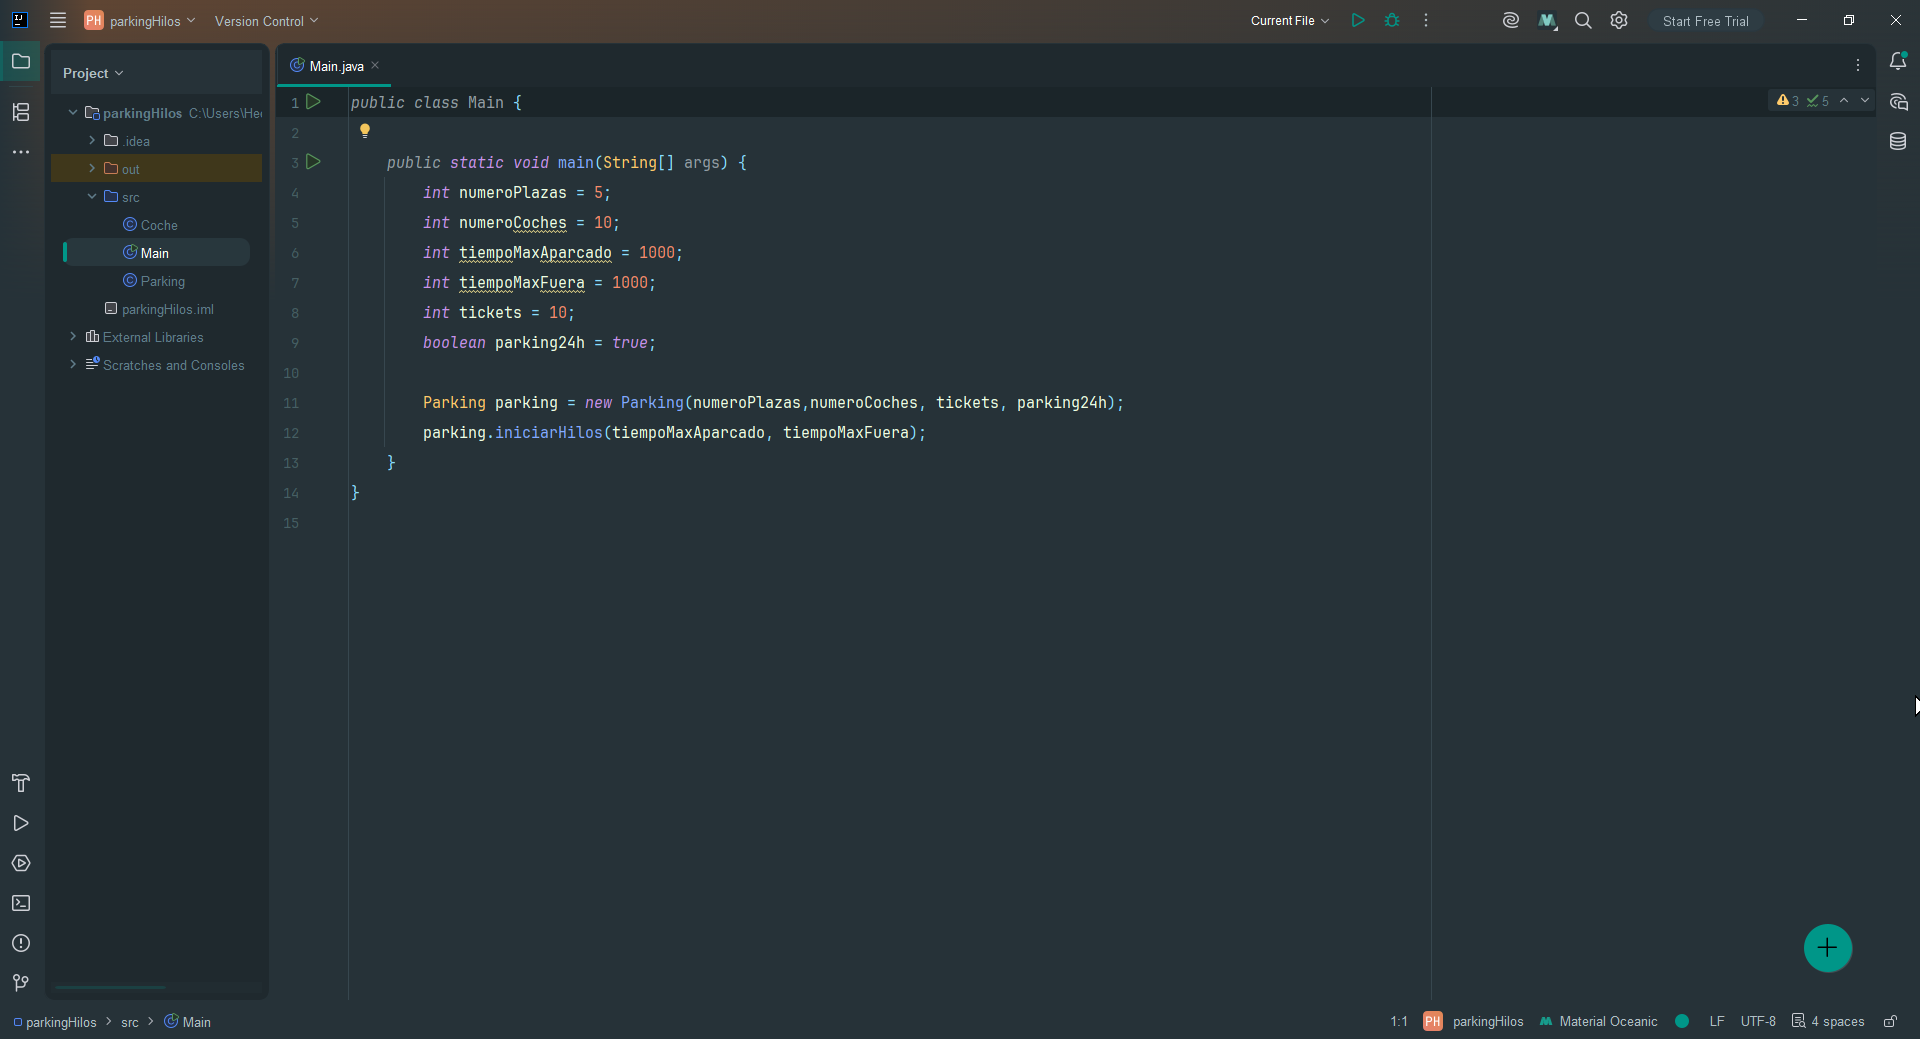The image size is (1920, 1039).
Task: Toggle read-only lock icon in status bar
Action: point(1890,1021)
